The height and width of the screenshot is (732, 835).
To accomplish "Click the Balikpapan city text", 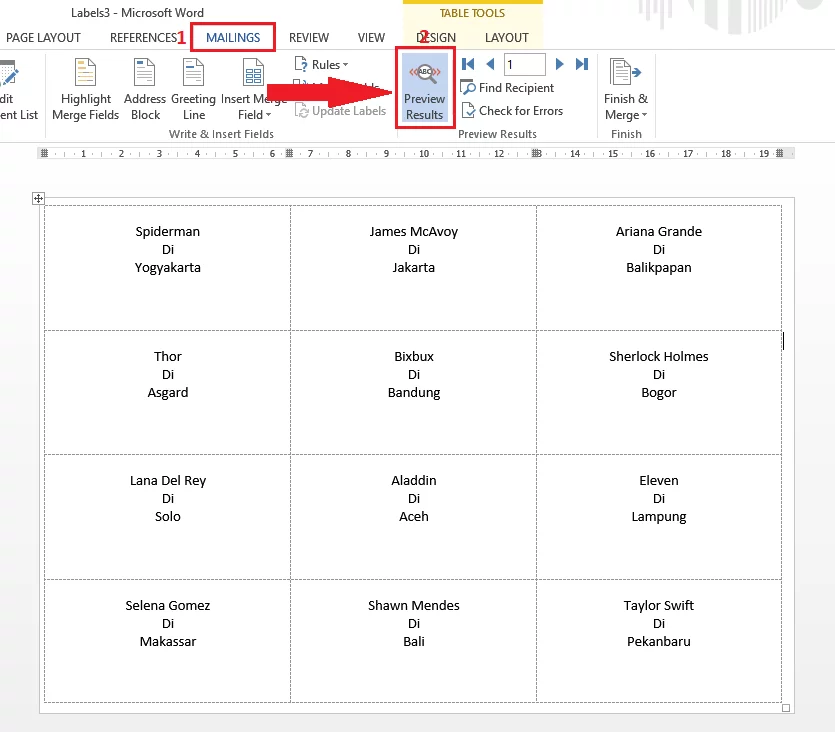I will coord(659,268).
